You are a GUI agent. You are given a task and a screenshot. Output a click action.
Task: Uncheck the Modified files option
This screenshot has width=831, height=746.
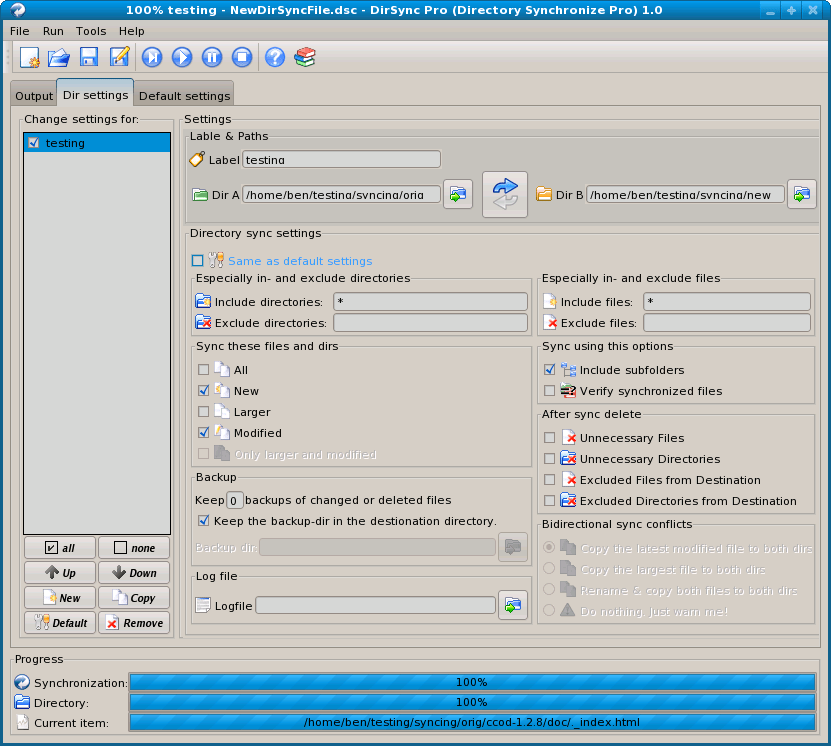point(204,432)
